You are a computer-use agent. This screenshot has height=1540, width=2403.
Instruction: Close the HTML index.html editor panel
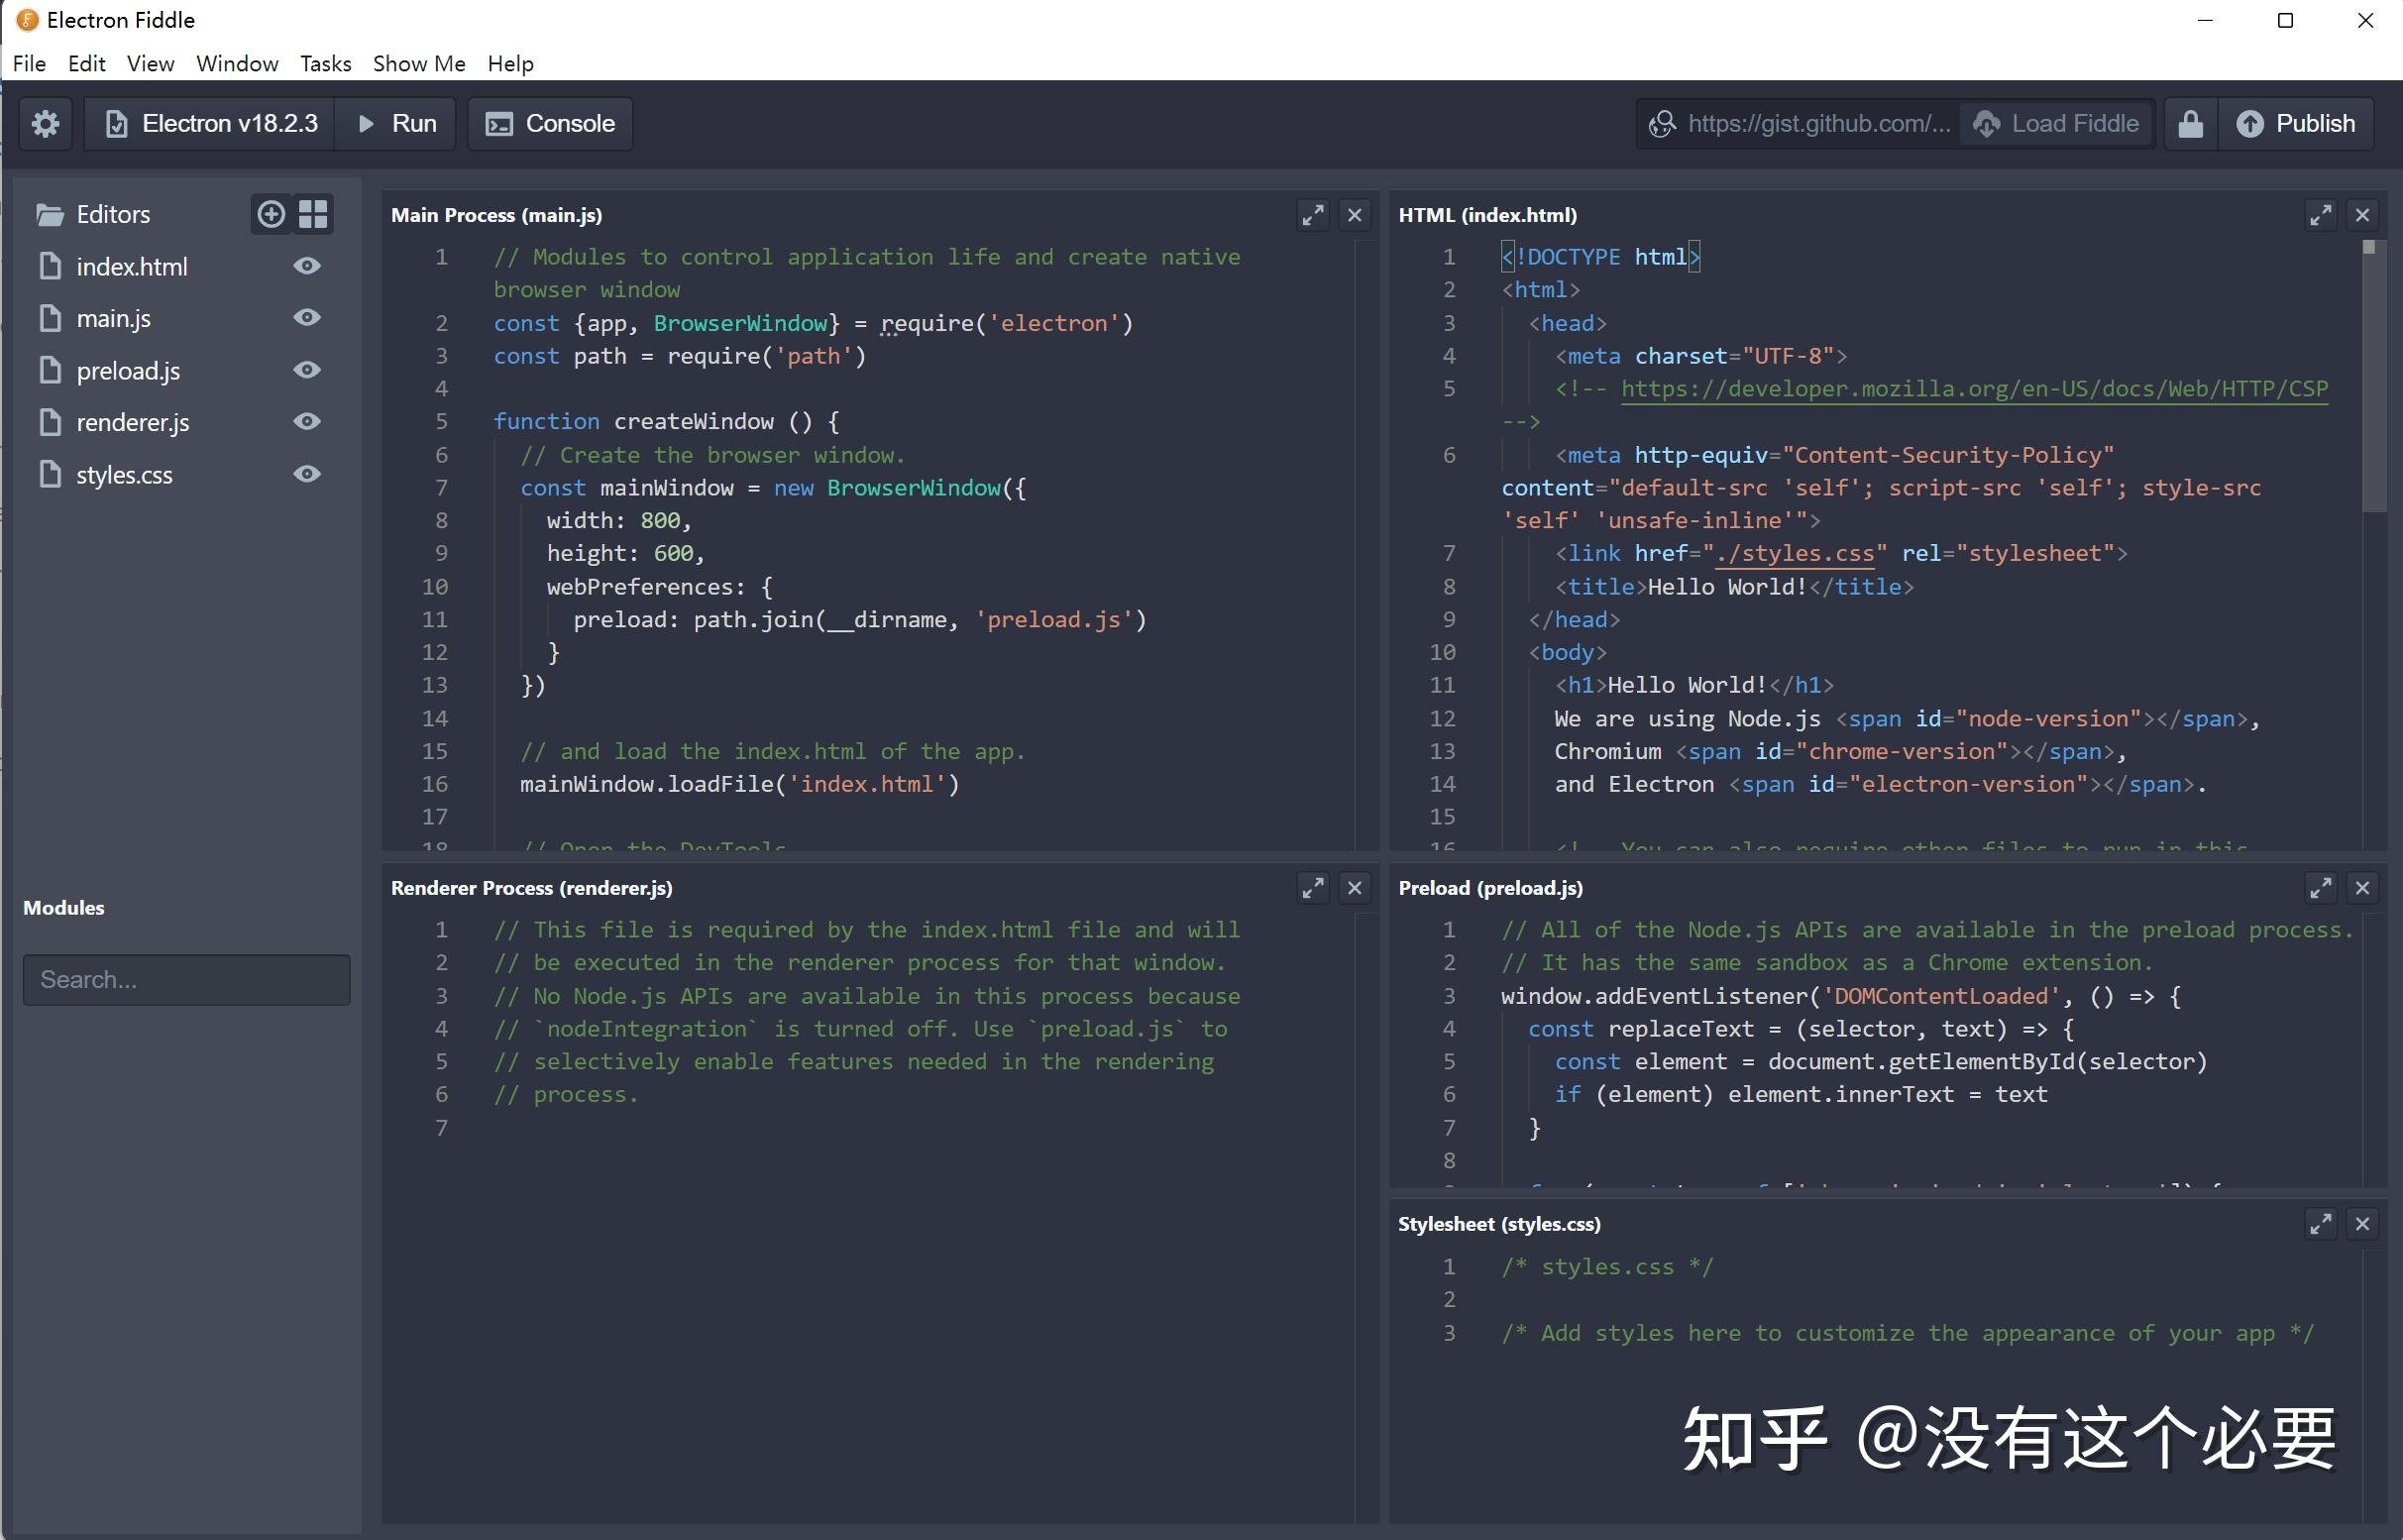tap(2362, 215)
